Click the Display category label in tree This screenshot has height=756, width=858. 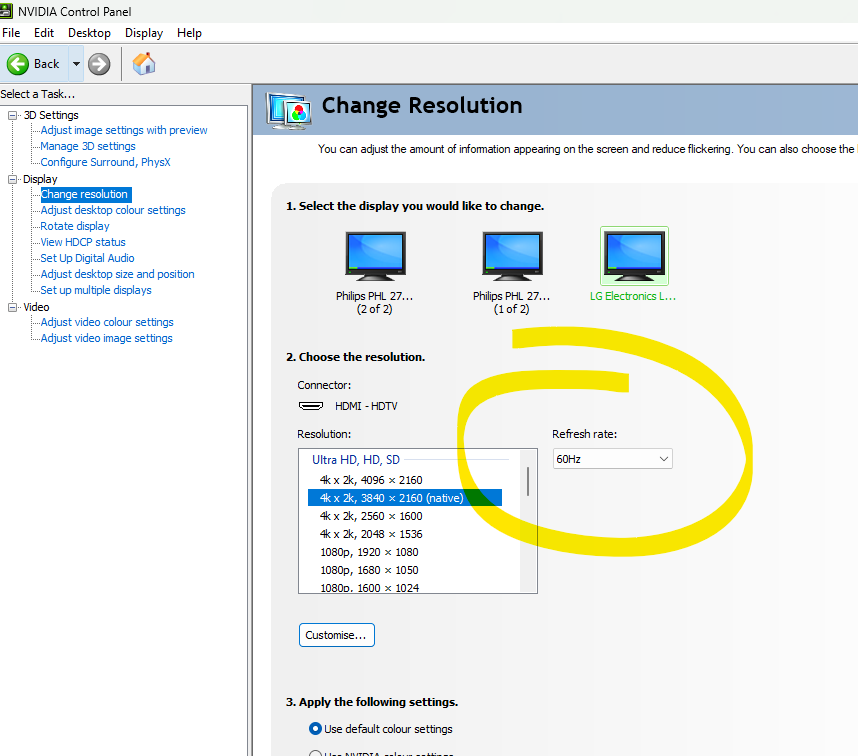tap(40, 179)
